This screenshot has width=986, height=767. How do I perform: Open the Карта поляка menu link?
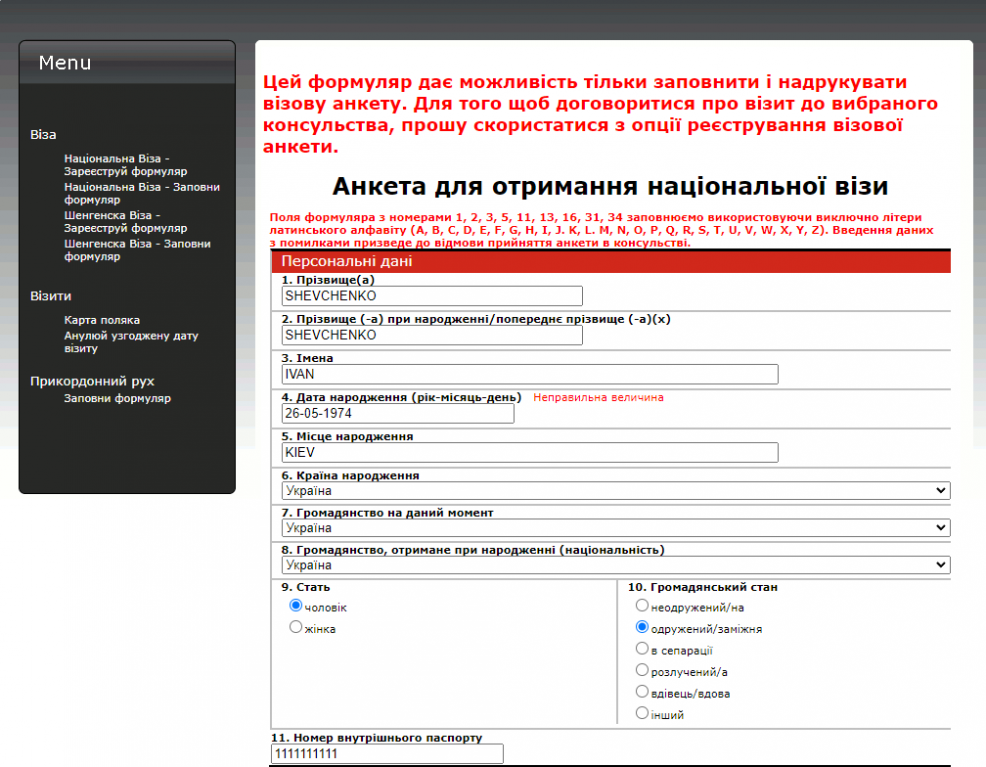(x=102, y=320)
